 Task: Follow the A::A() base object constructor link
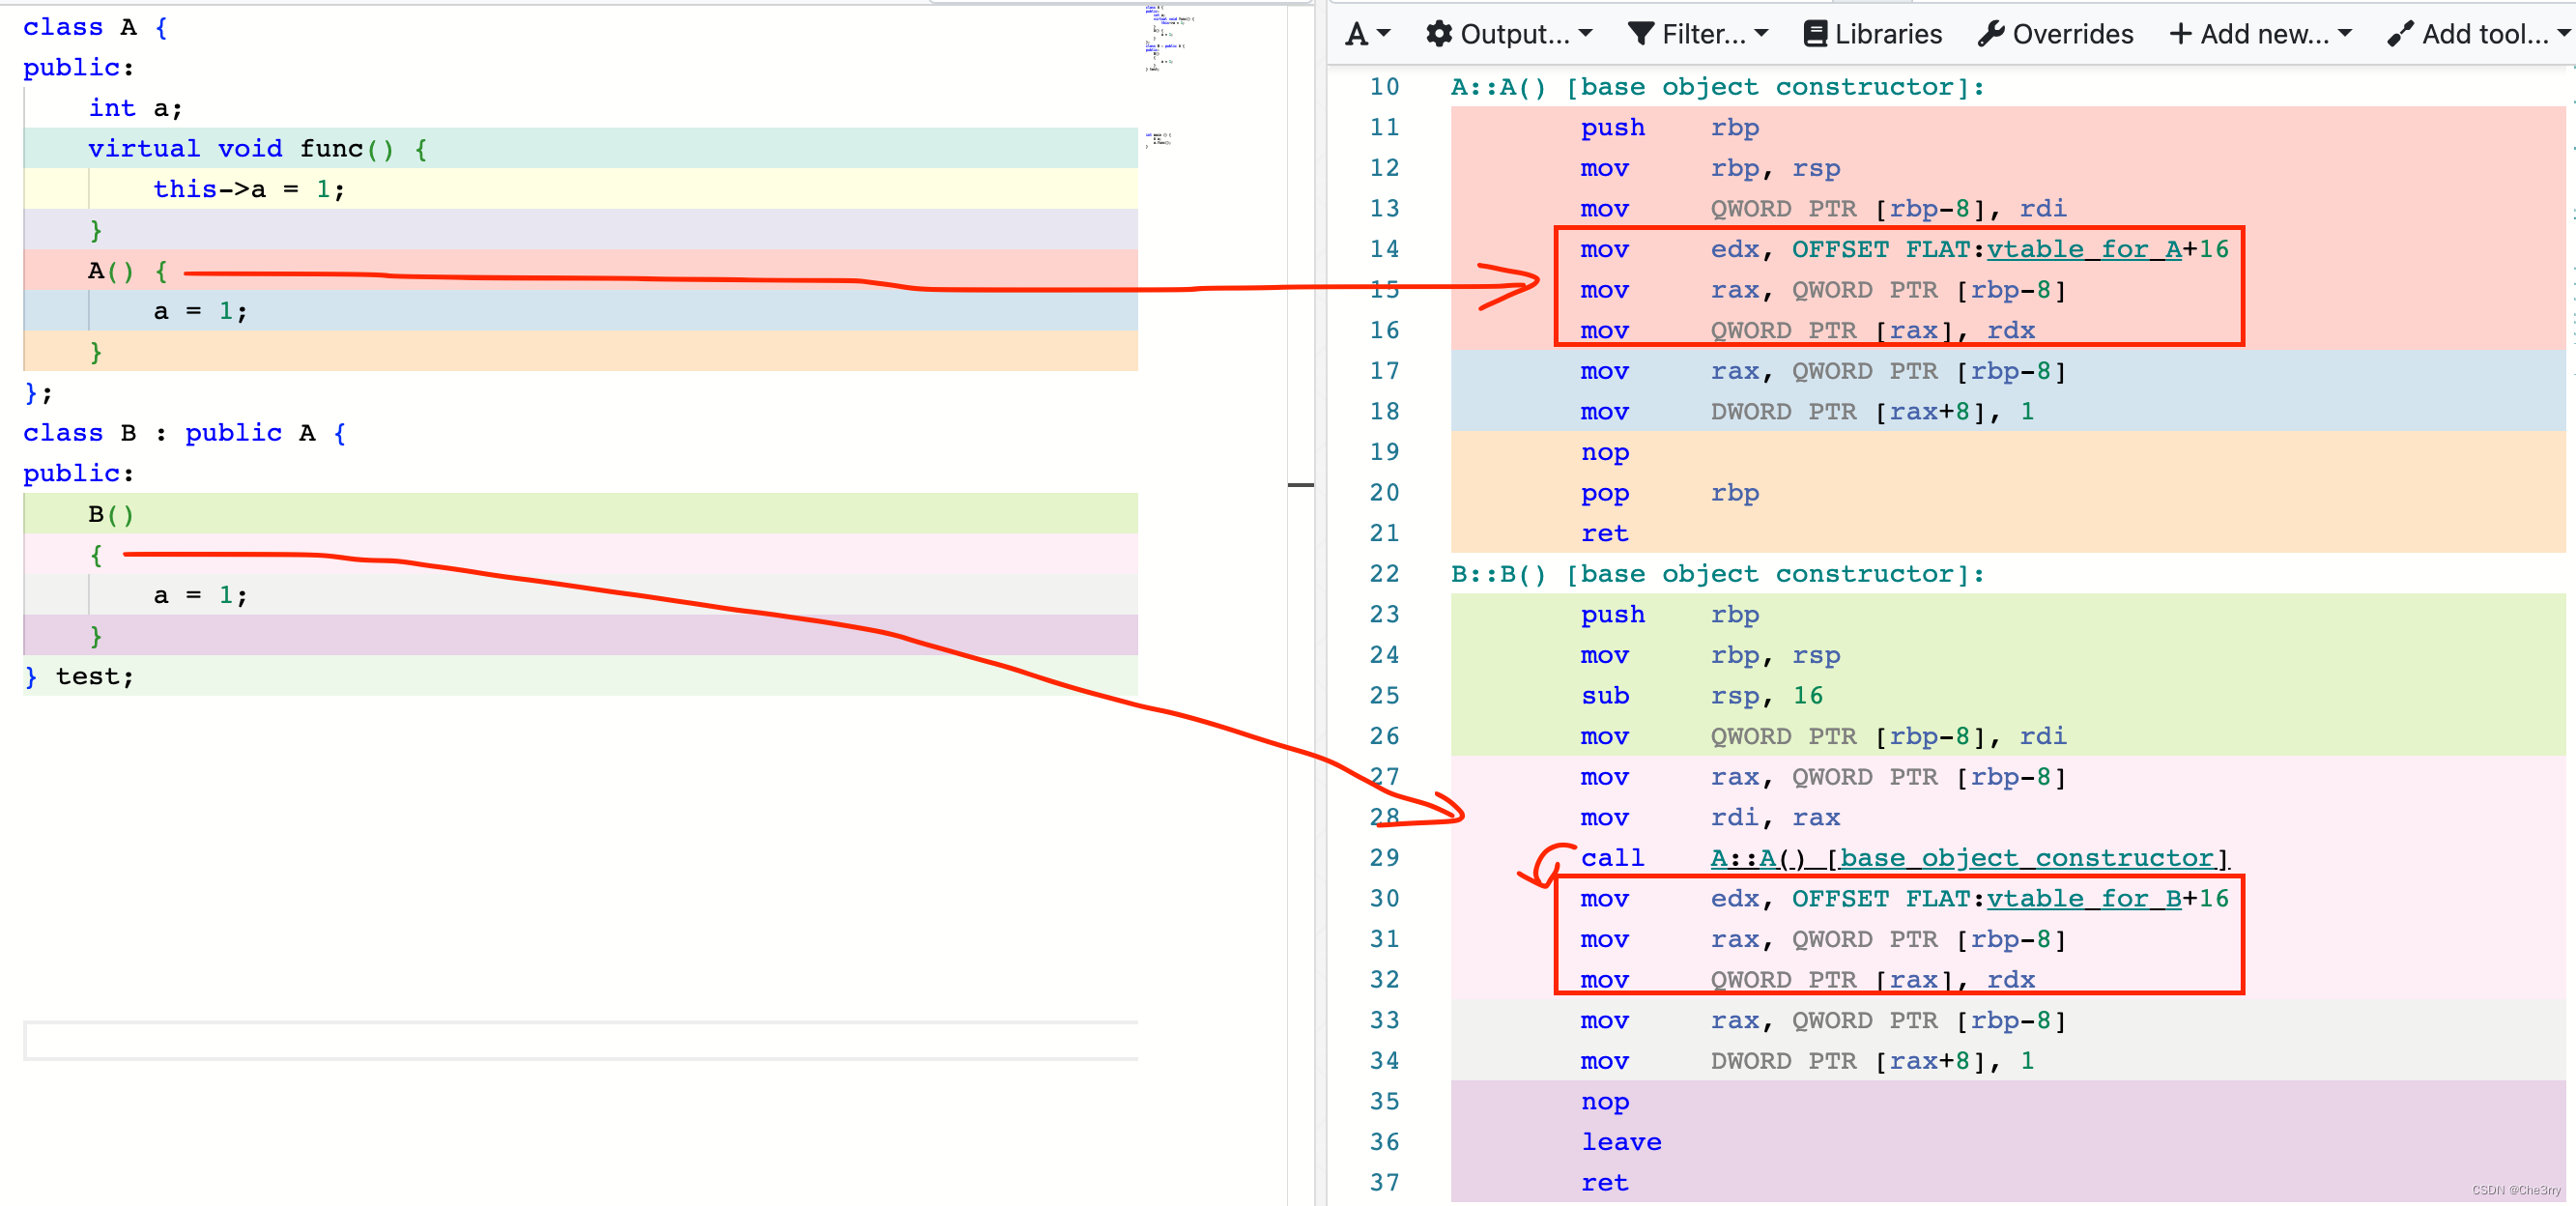[1970, 858]
